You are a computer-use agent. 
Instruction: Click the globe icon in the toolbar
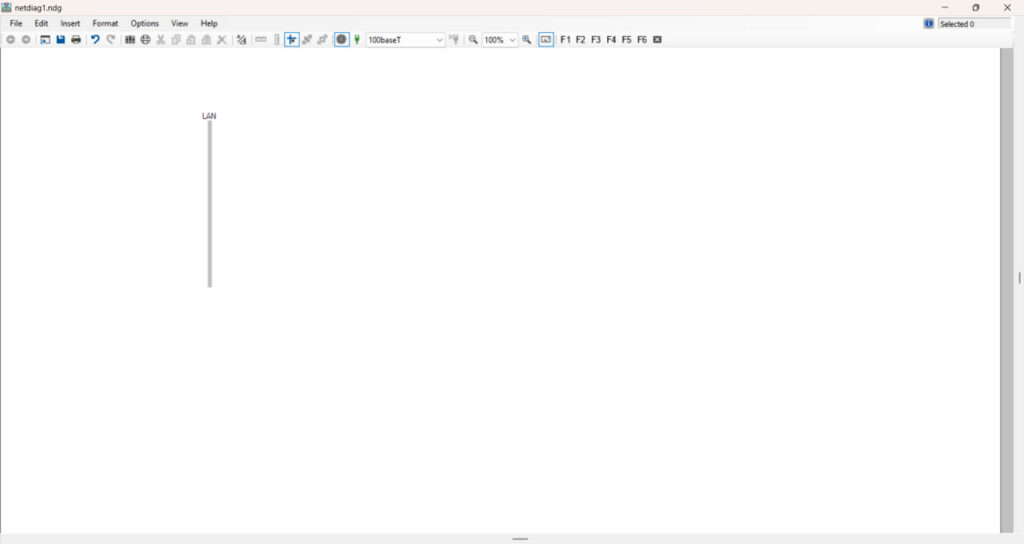pos(146,40)
